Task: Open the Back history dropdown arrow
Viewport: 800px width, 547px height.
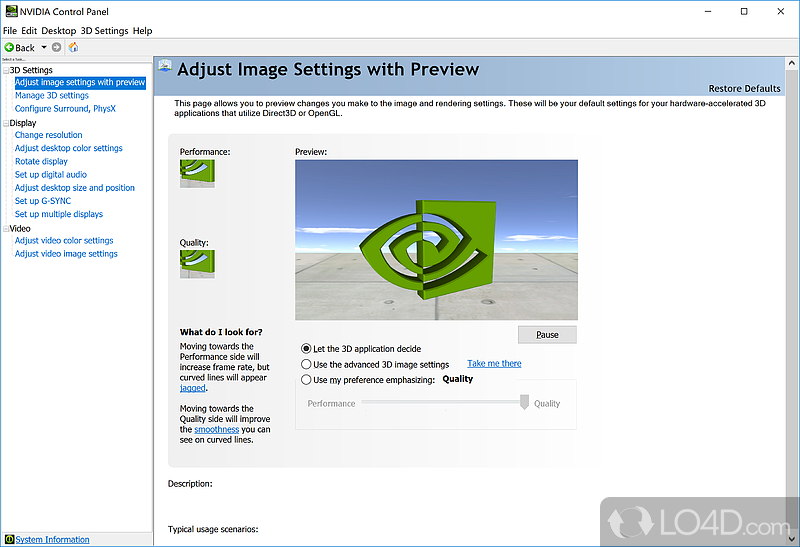Action: (x=44, y=47)
